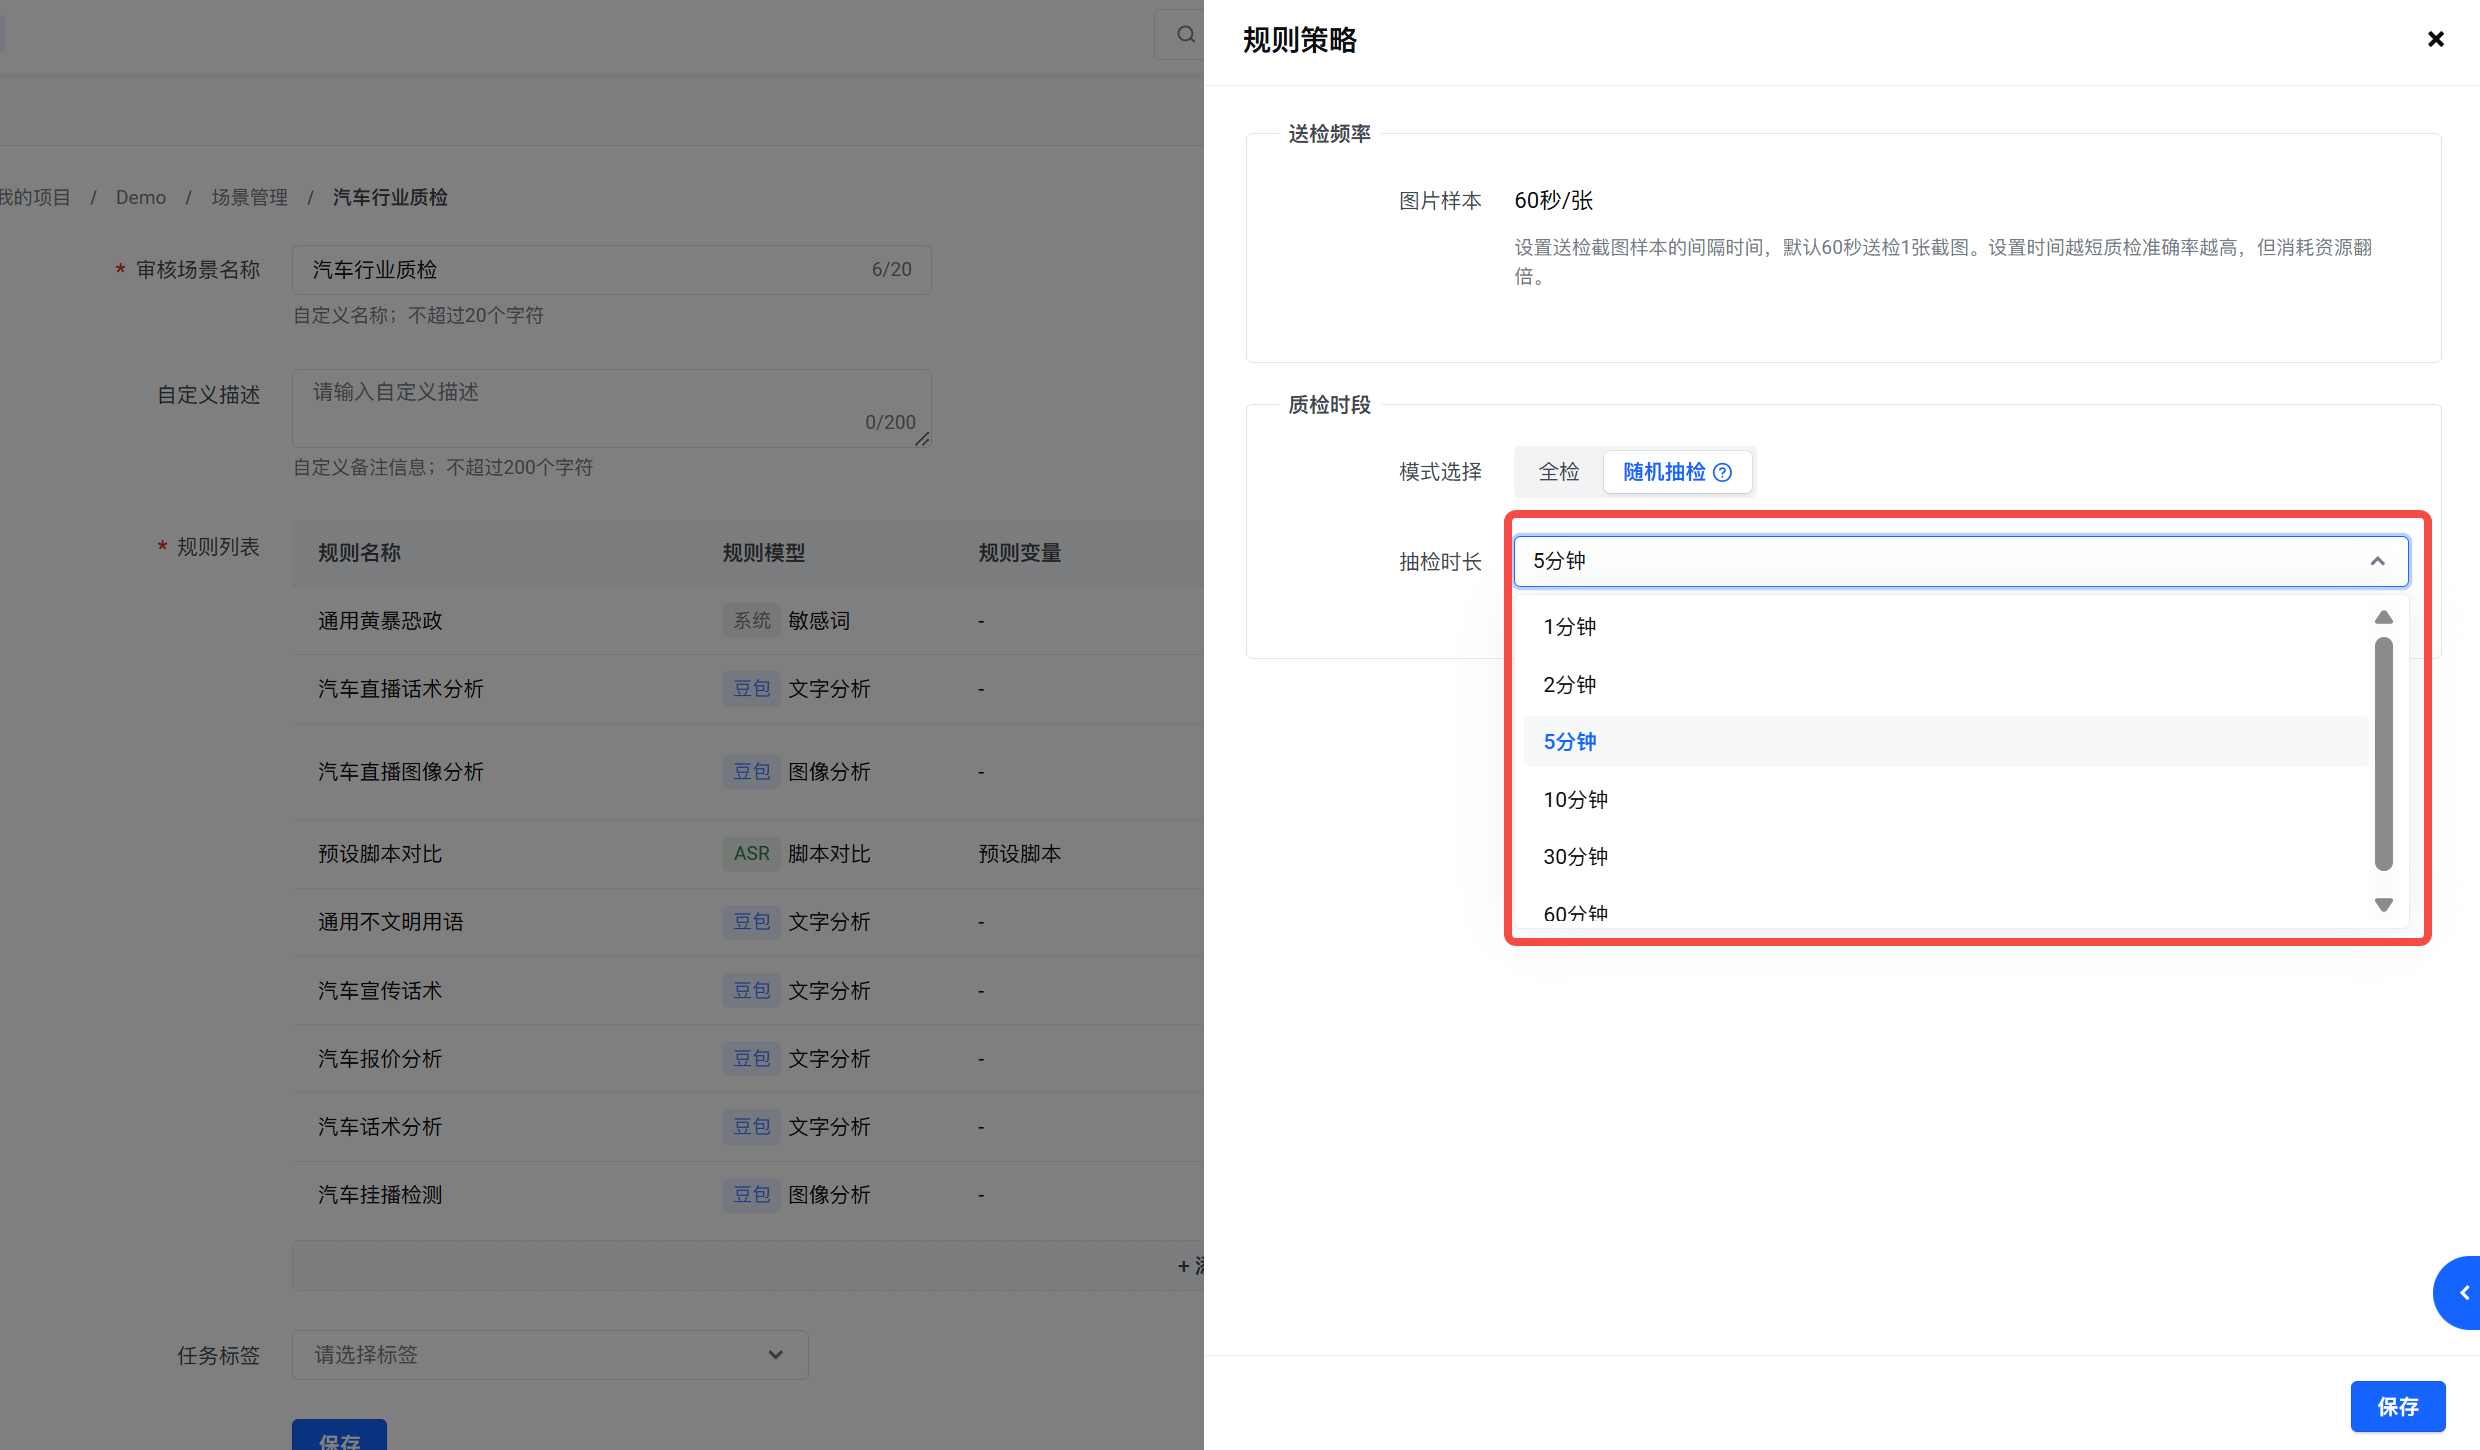The height and width of the screenshot is (1450, 2480).
Task: Save the rule strategy with 保存
Action: tap(2398, 1406)
